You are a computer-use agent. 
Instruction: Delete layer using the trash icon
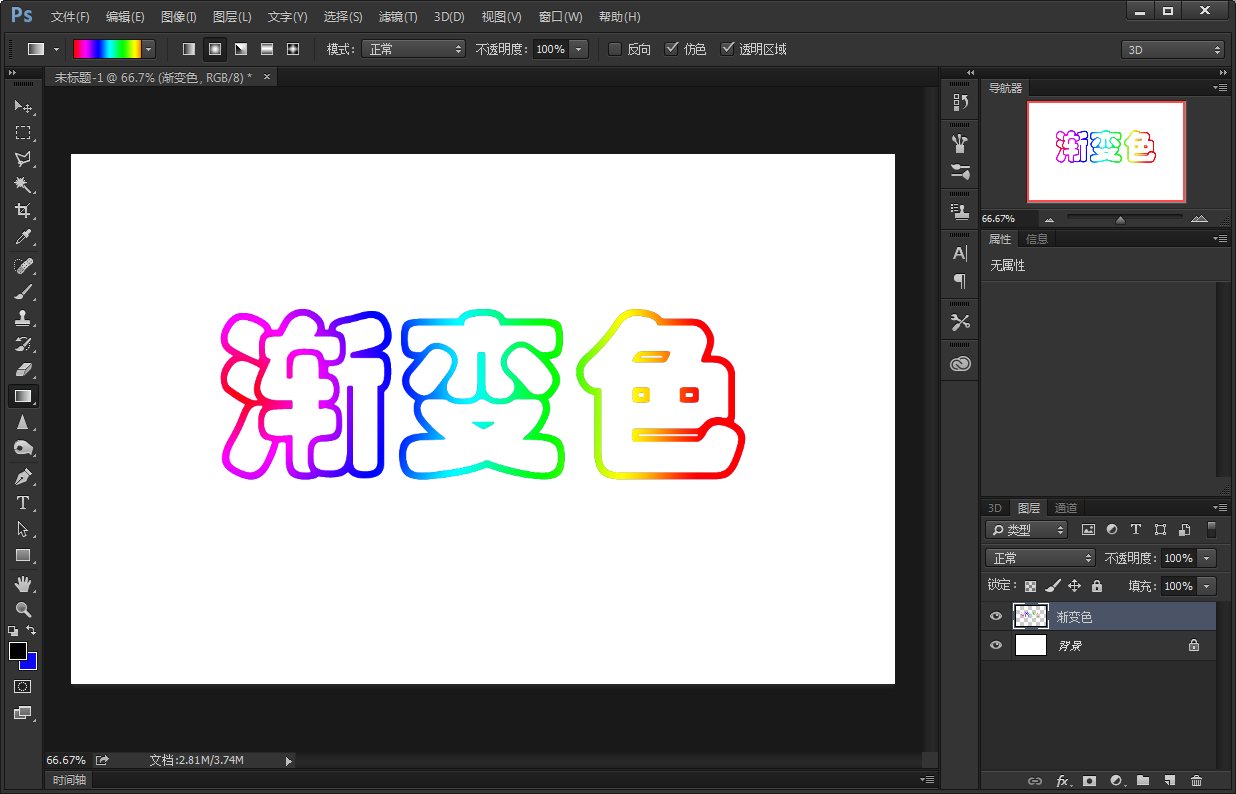tap(1196, 780)
